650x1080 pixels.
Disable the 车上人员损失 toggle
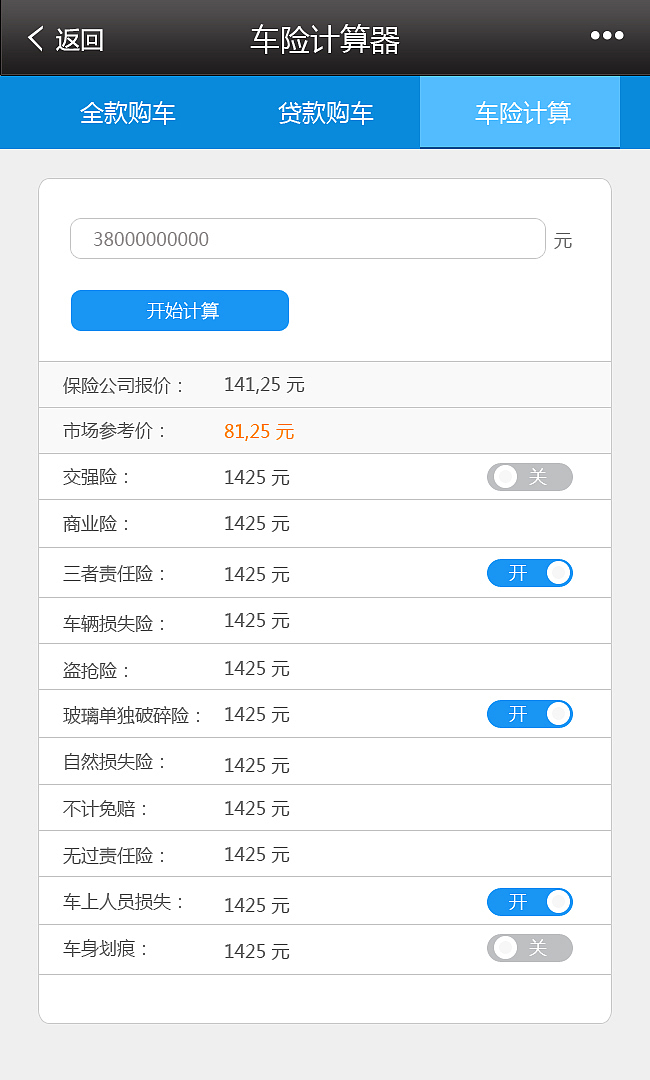tap(530, 901)
